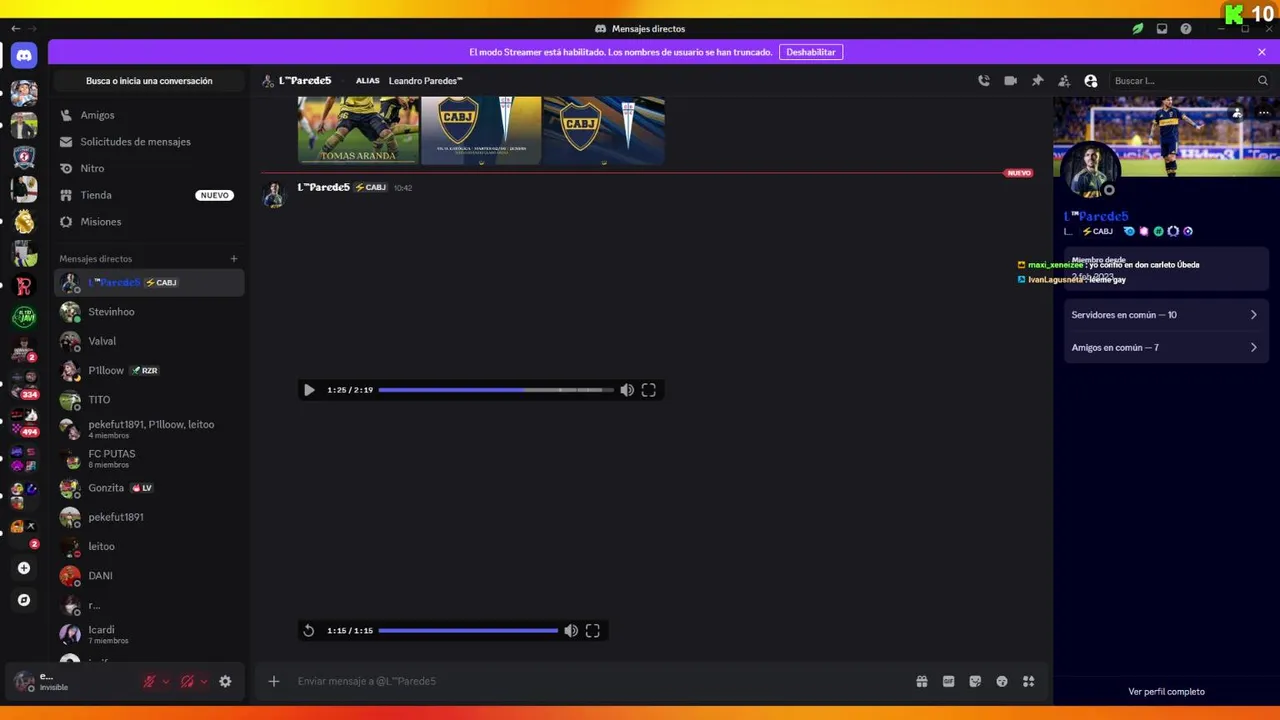Open the emoji picker

point(1002,681)
